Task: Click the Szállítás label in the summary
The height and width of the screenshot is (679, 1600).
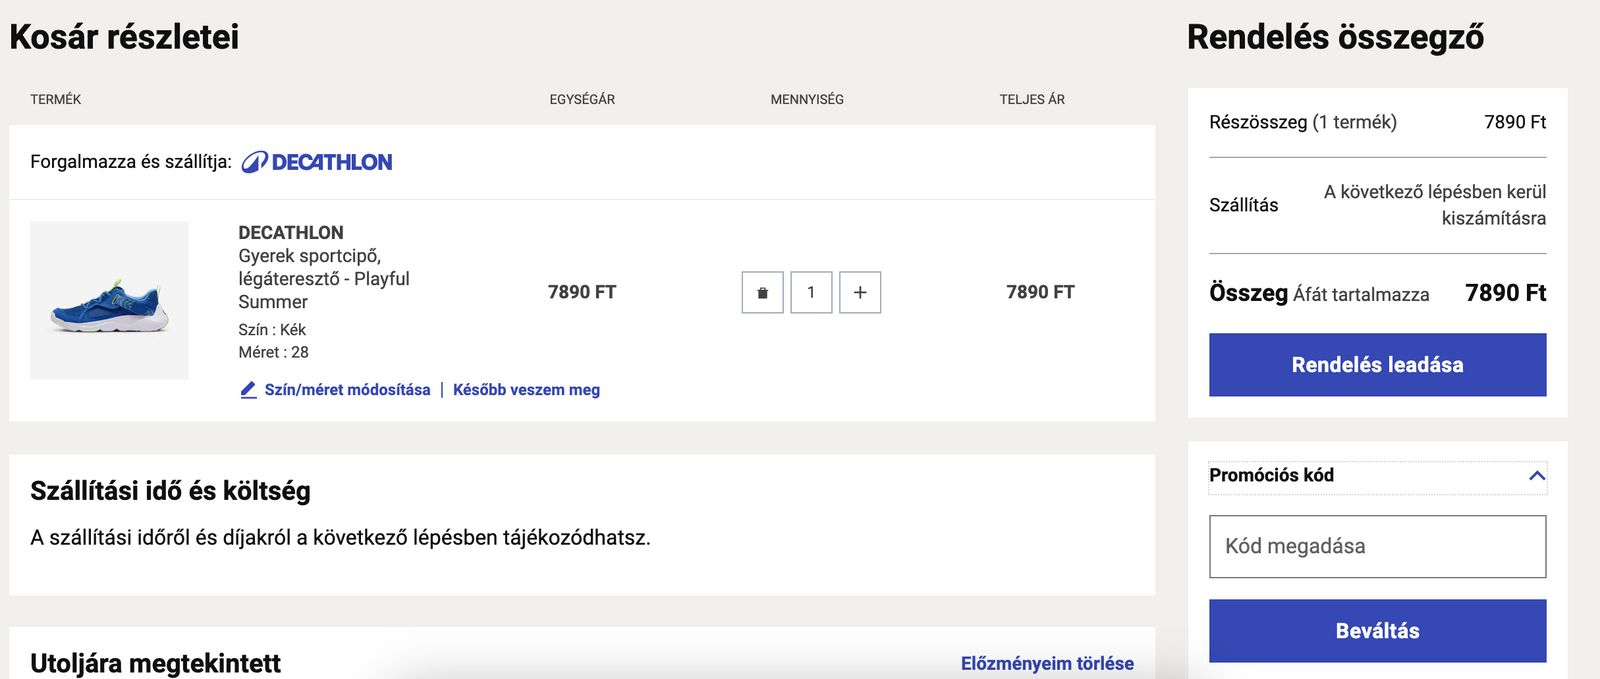Action: click(x=1244, y=205)
